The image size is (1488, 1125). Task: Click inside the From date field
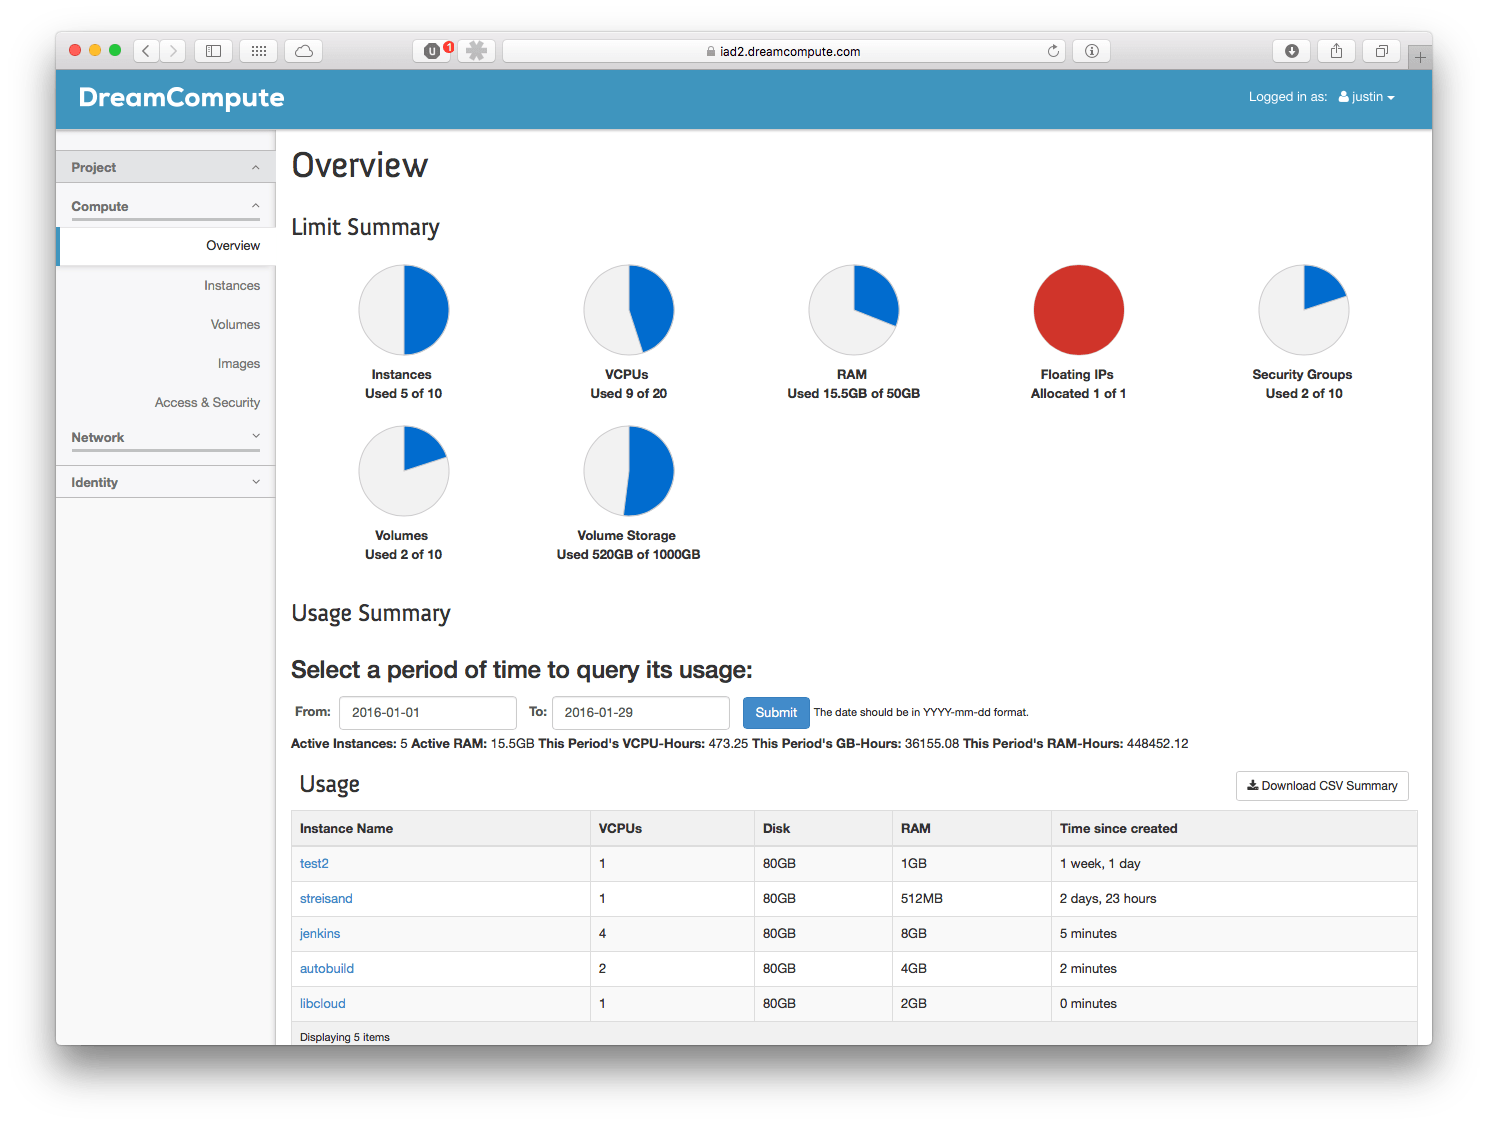(x=428, y=712)
